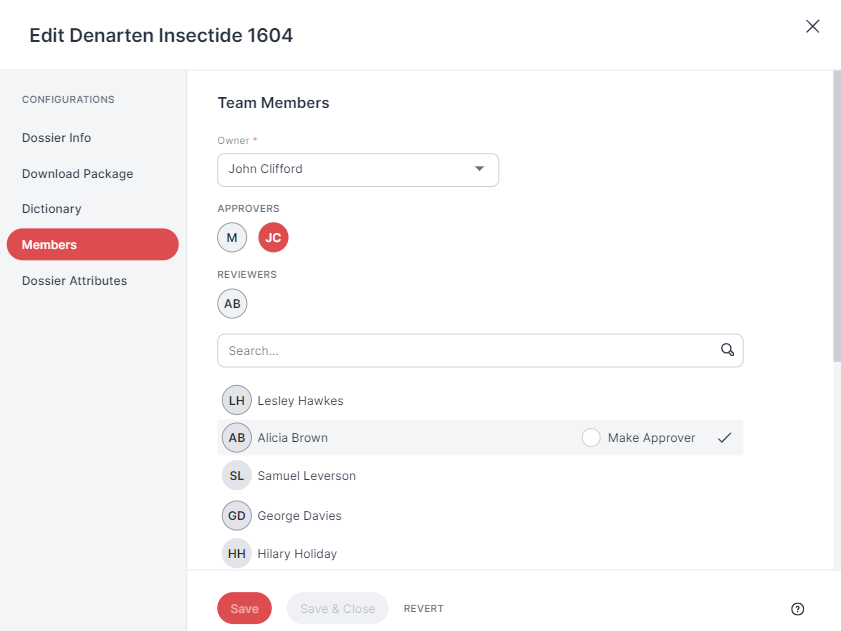Expand the Owner dropdown arrow

(x=479, y=168)
